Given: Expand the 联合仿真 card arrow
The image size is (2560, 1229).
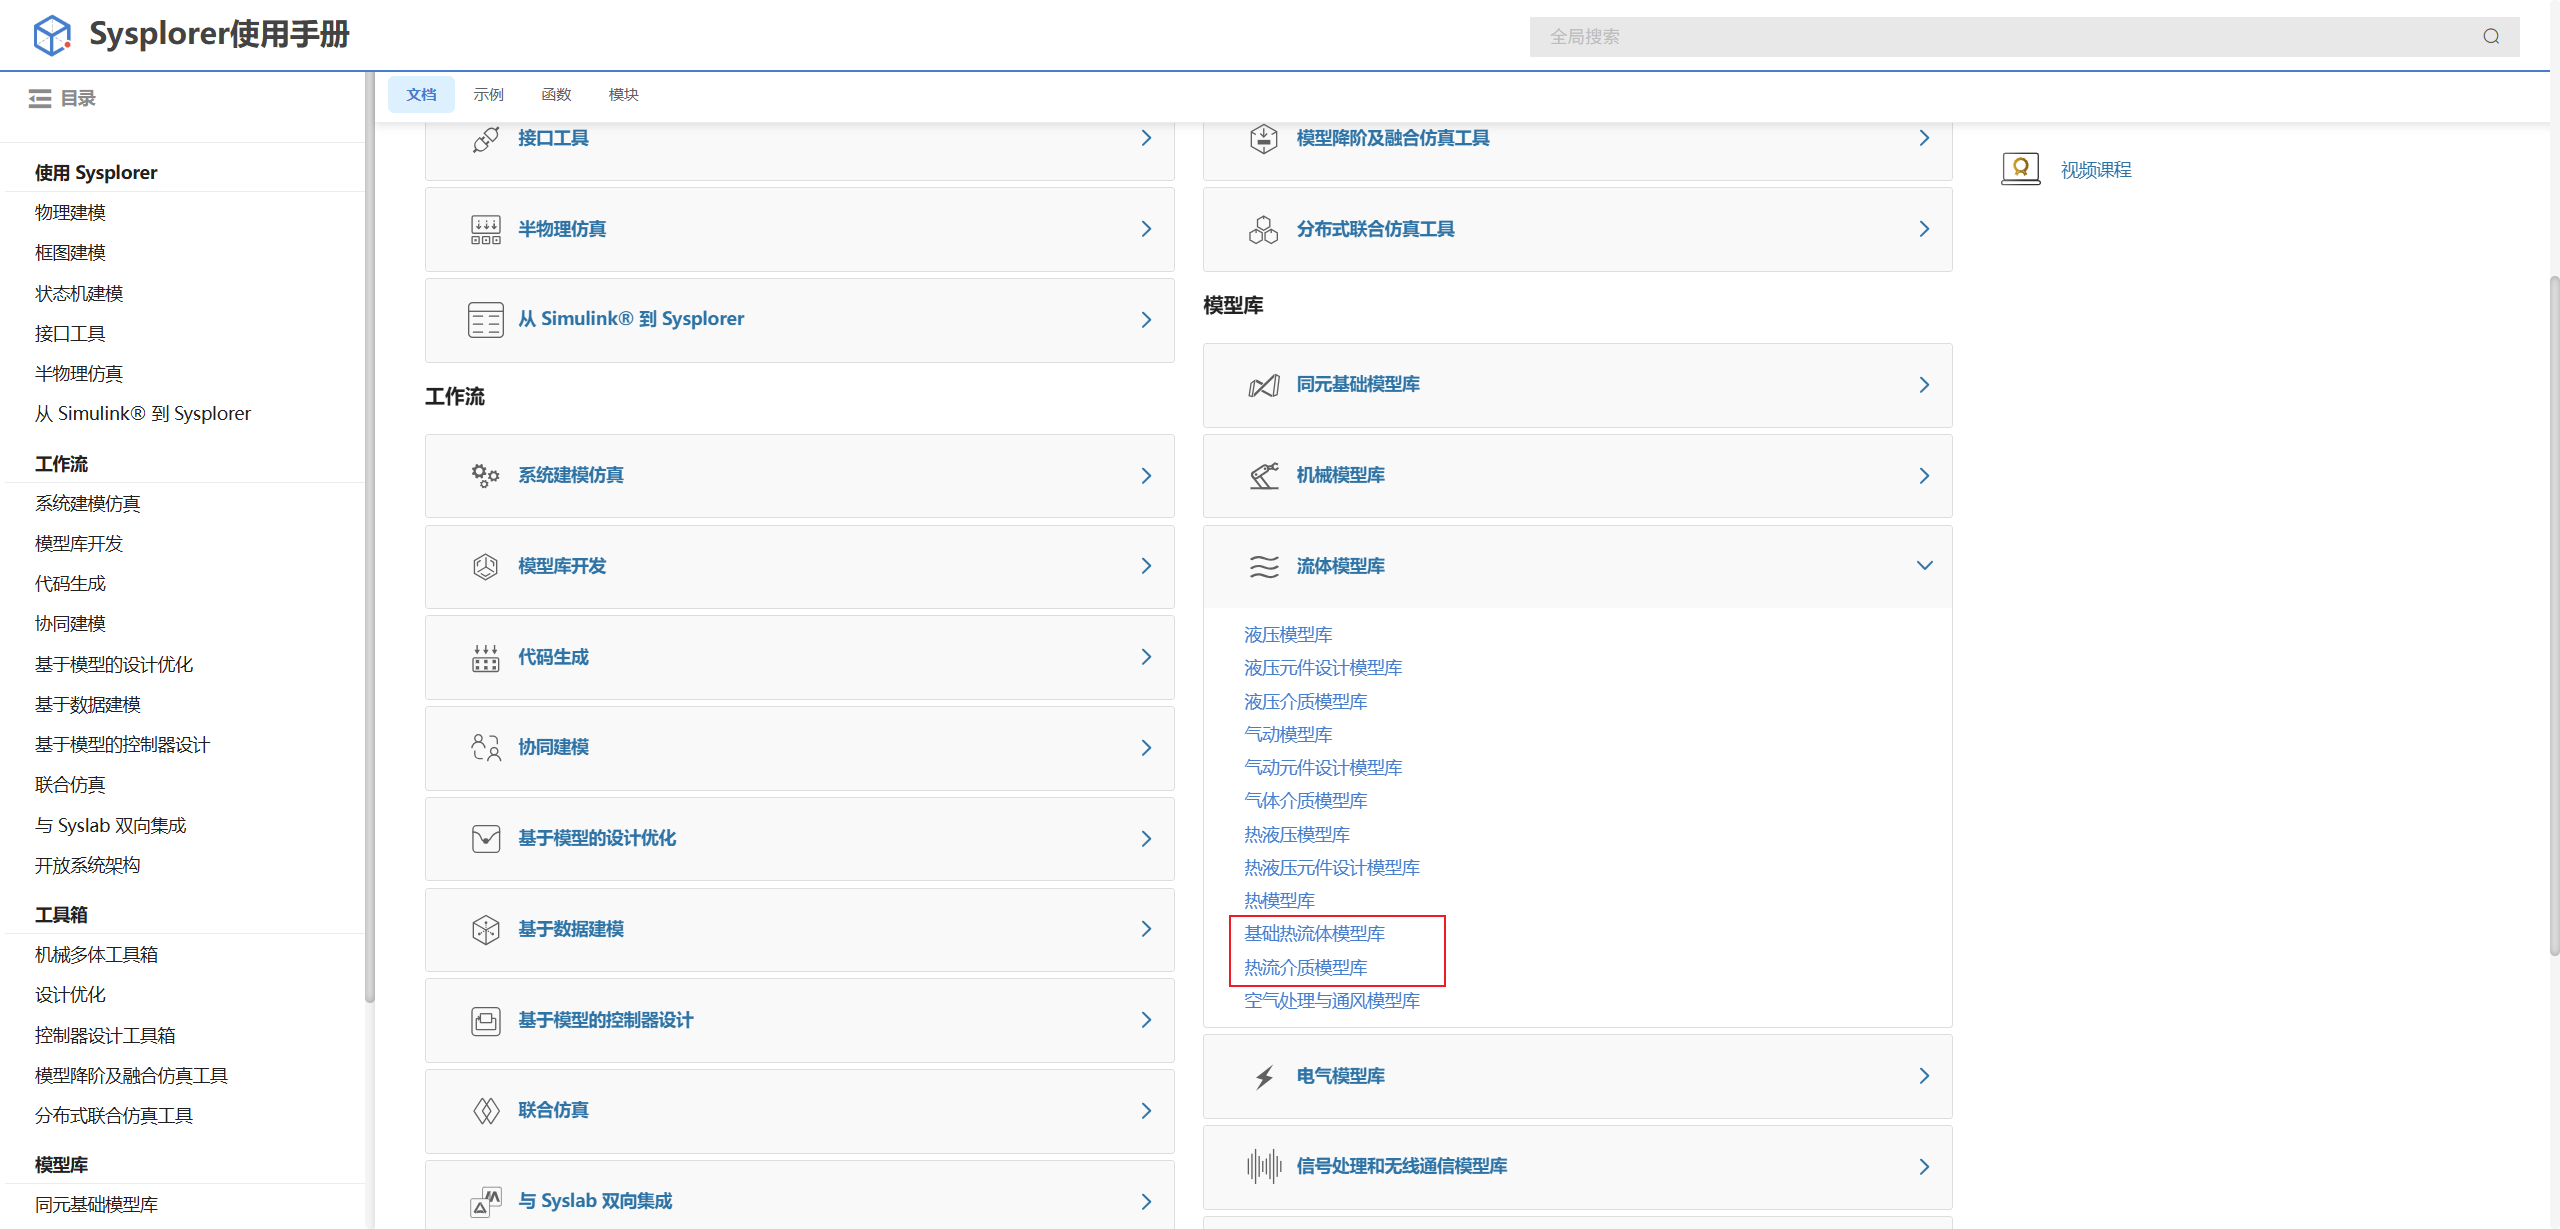Looking at the screenshot, I should pyautogui.click(x=1146, y=1111).
